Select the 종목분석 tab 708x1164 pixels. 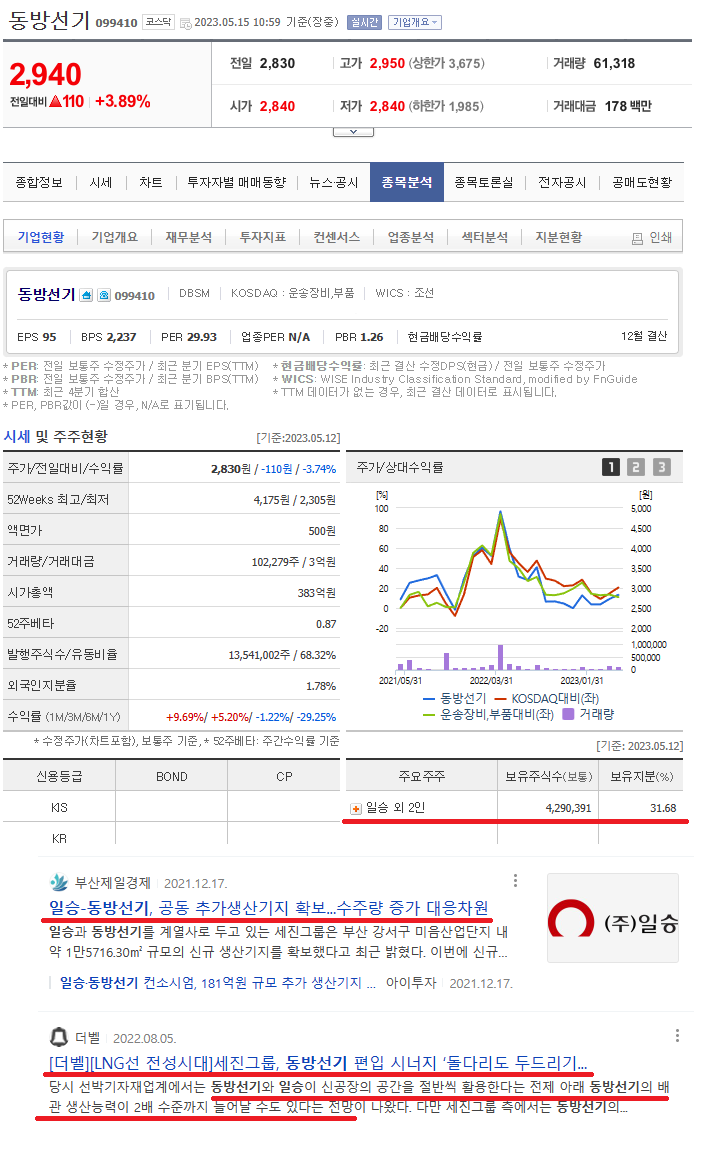point(407,183)
